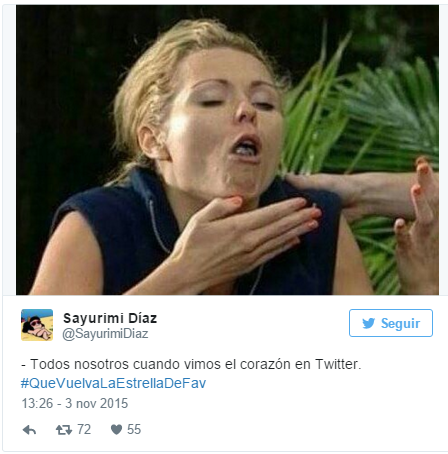Reply to the tweet with arrow icon
This screenshot has height=454, width=448.
coord(29,430)
